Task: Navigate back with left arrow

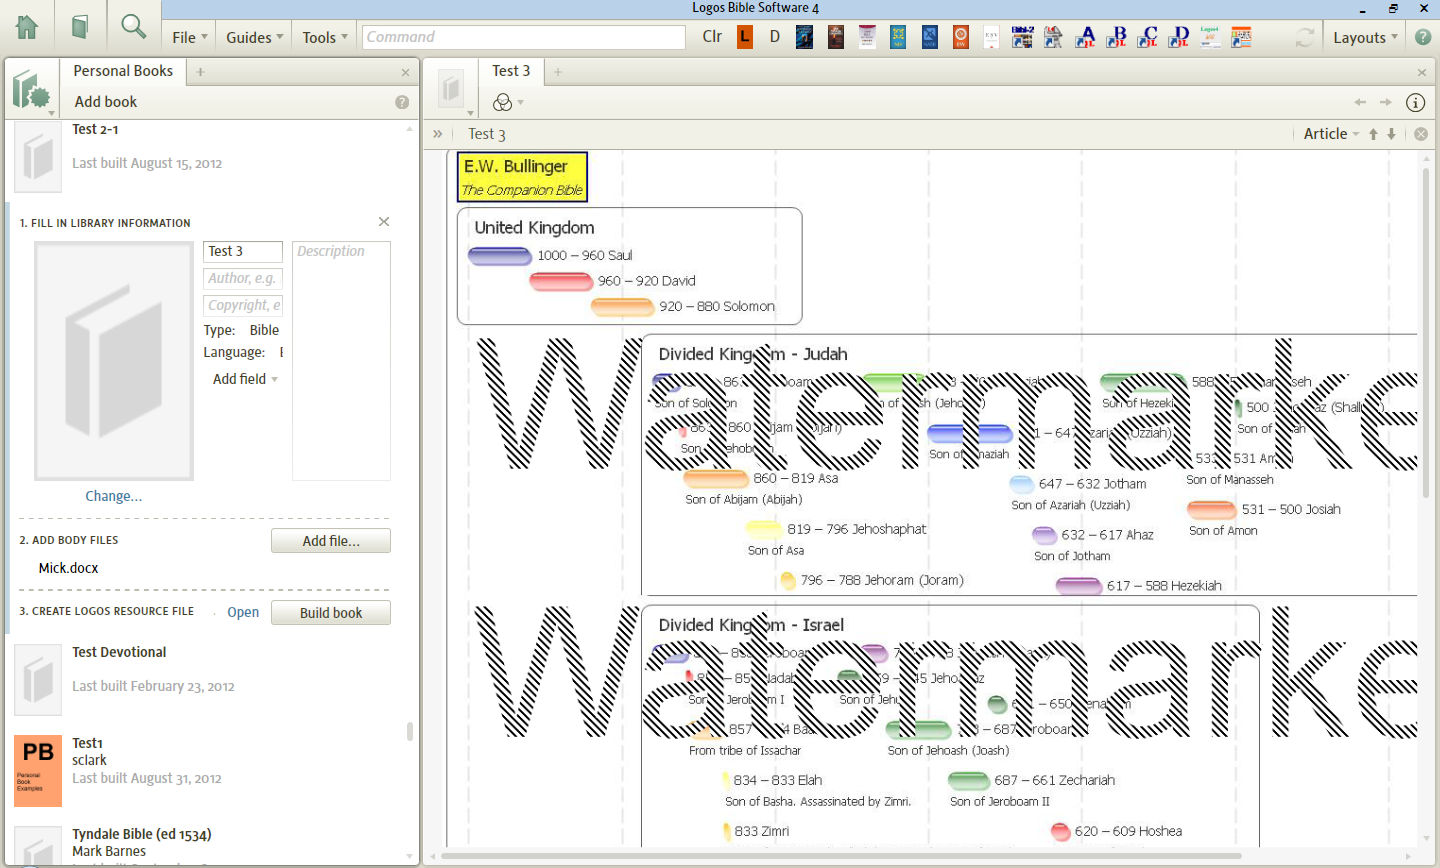Action: (x=1360, y=102)
